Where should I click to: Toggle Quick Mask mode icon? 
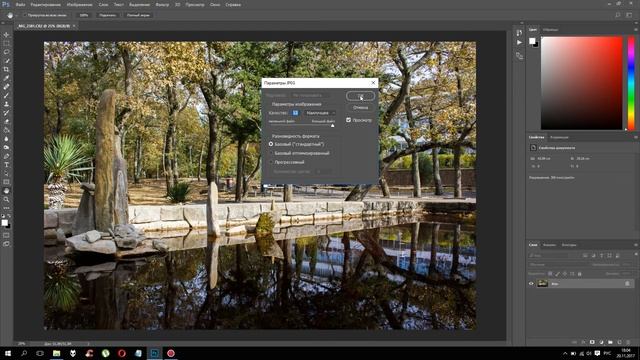coord(6,235)
